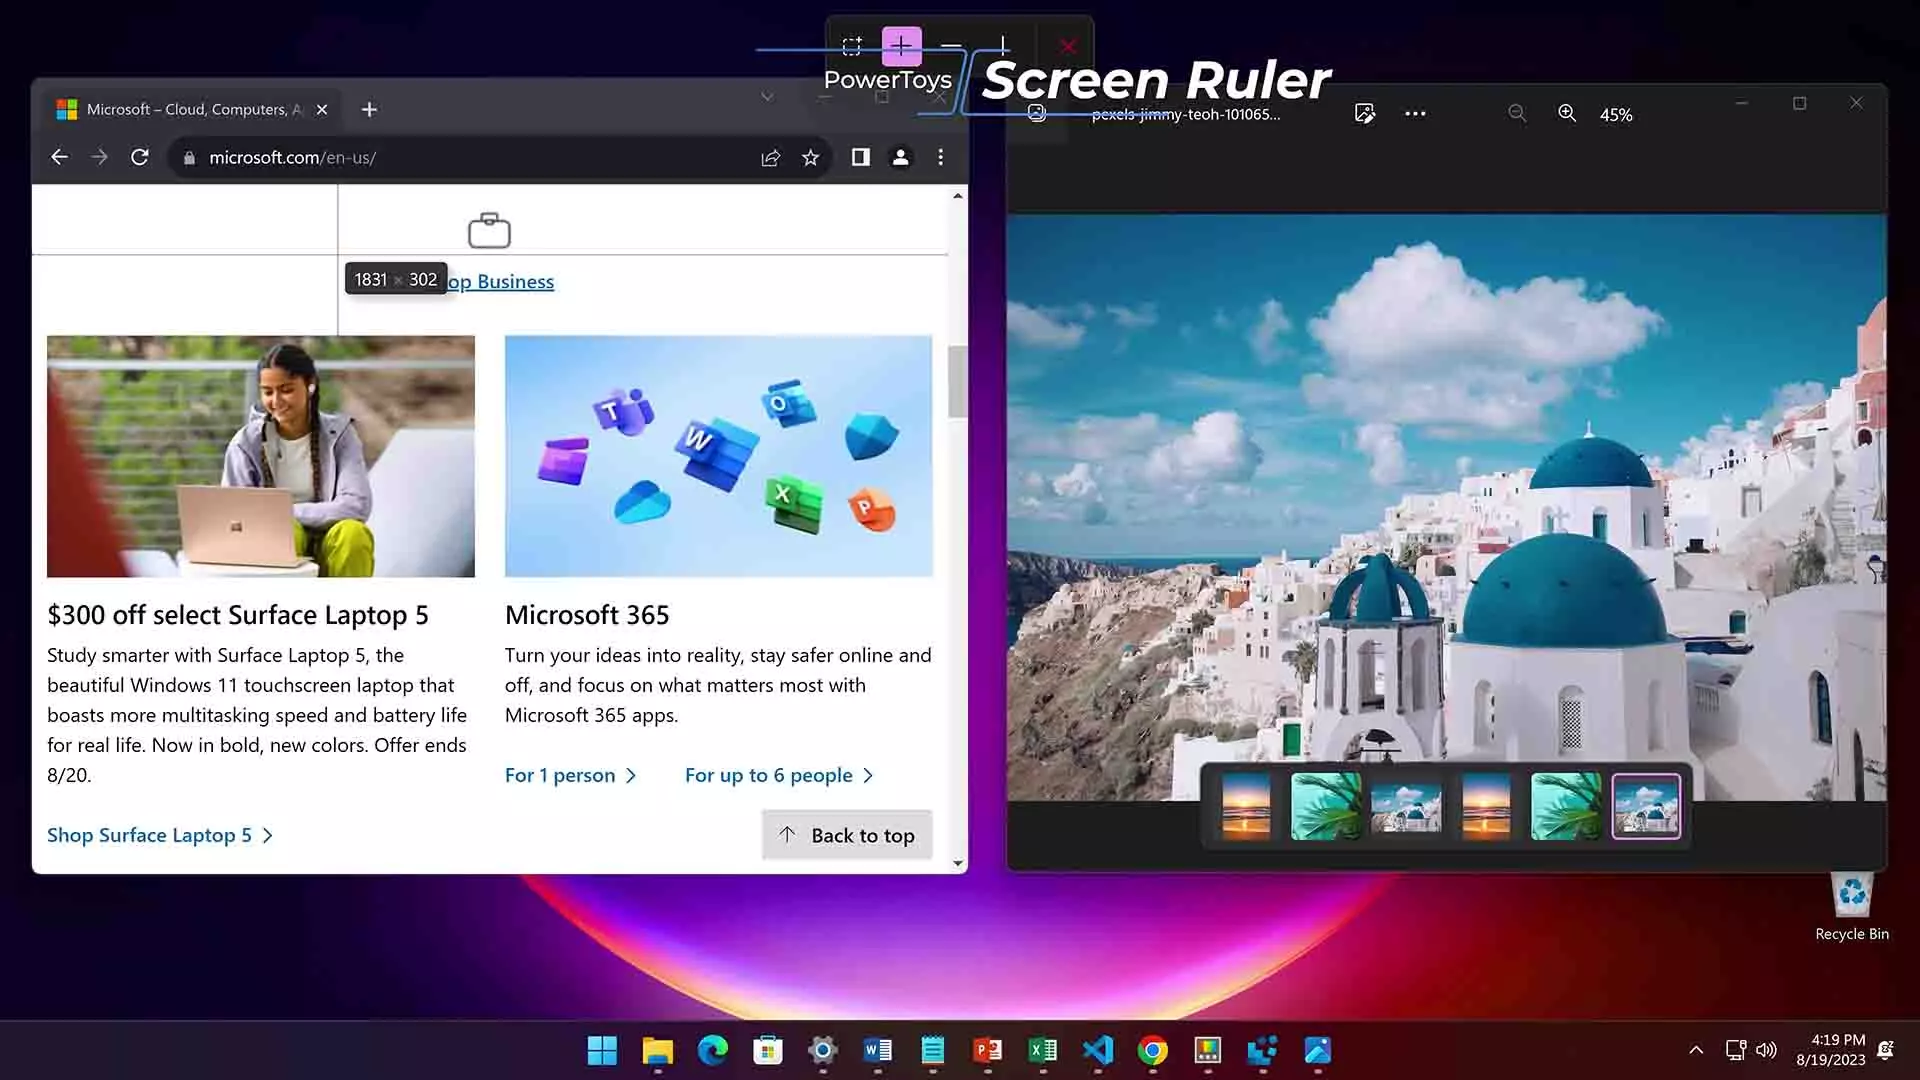Click the pexels-jimmy-teoh file name in Photos
Screen dimensions: 1920x1080
pos(1186,114)
